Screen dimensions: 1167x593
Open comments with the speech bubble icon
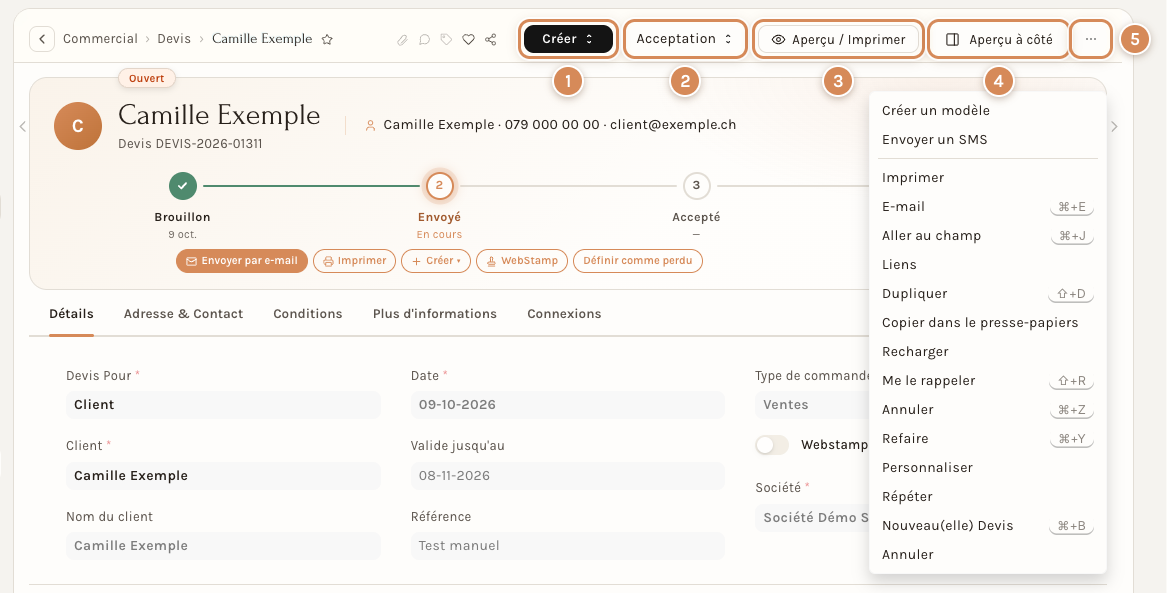(424, 39)
